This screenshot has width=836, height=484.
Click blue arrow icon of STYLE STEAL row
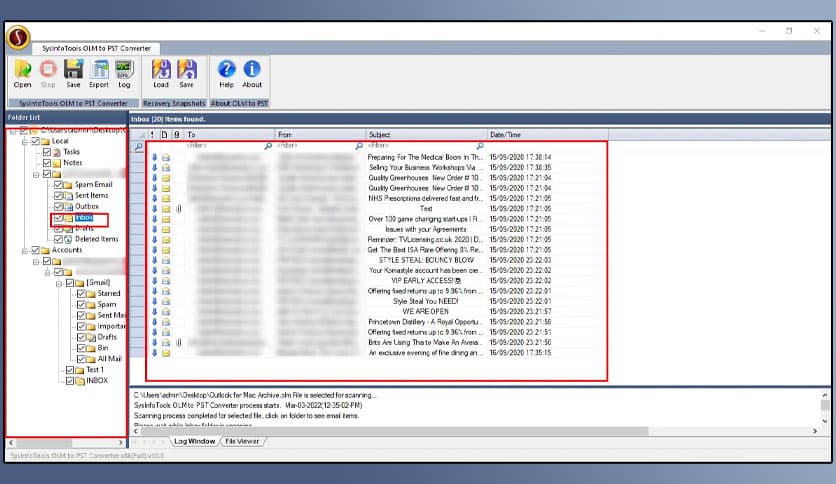(x=155, y=260)
